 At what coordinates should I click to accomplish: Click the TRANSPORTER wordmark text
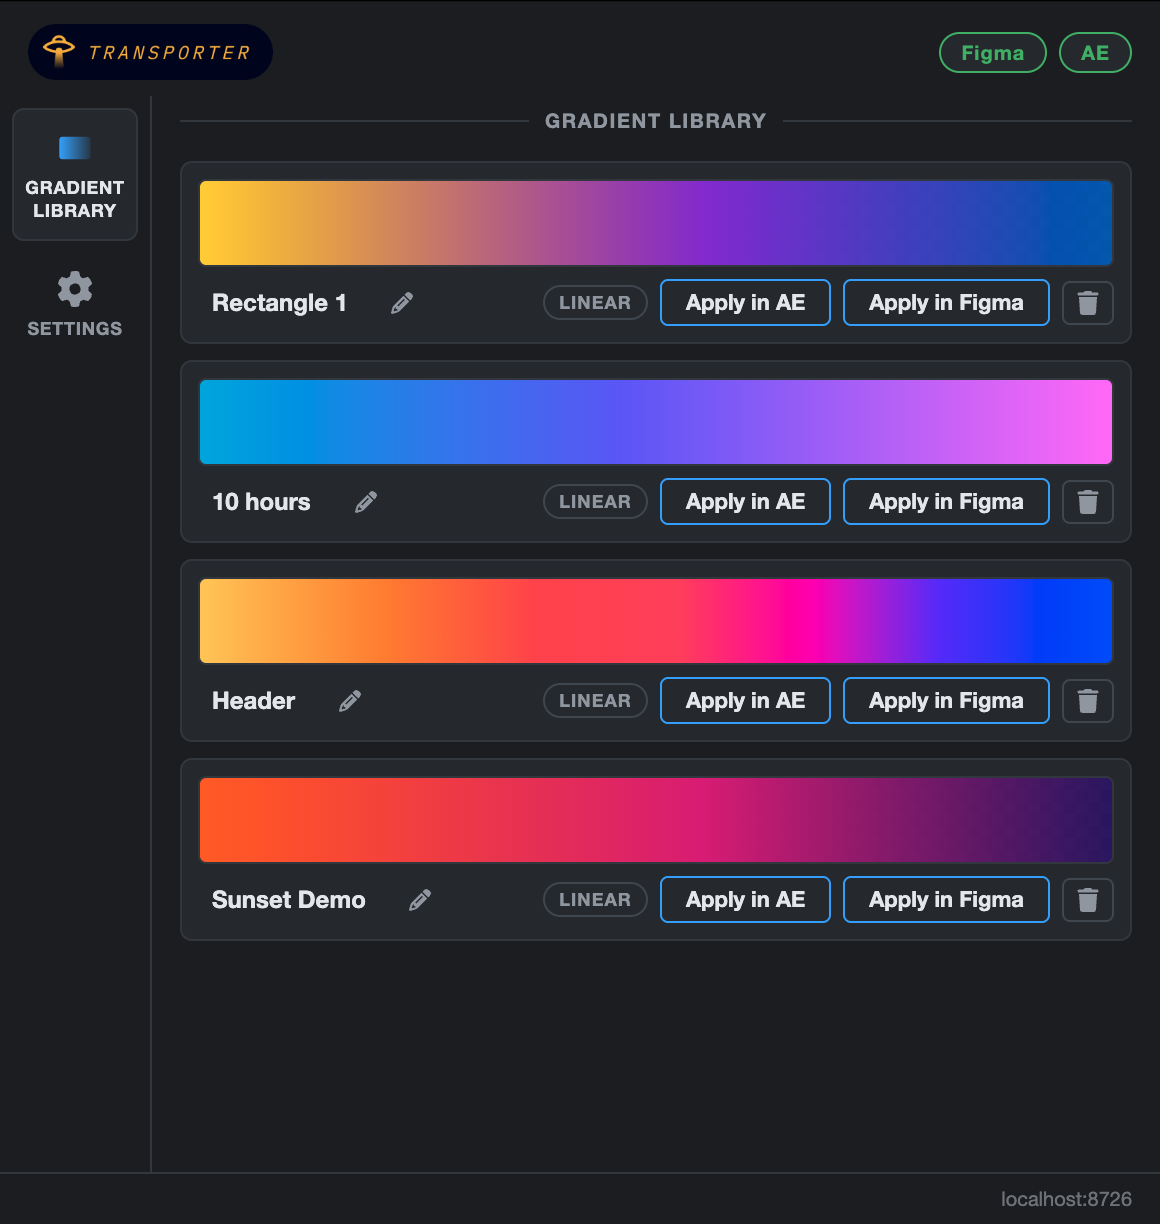click(x=169, y=53)
